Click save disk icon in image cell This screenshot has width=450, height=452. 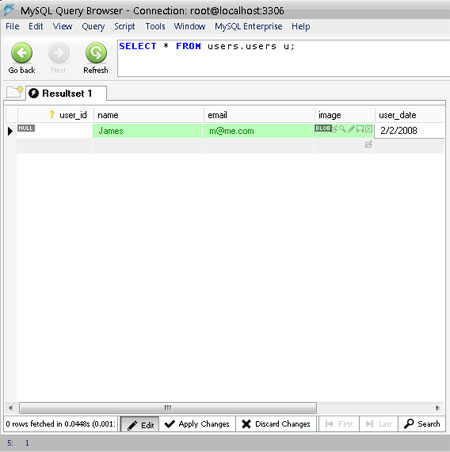click(x=360, y=129)
